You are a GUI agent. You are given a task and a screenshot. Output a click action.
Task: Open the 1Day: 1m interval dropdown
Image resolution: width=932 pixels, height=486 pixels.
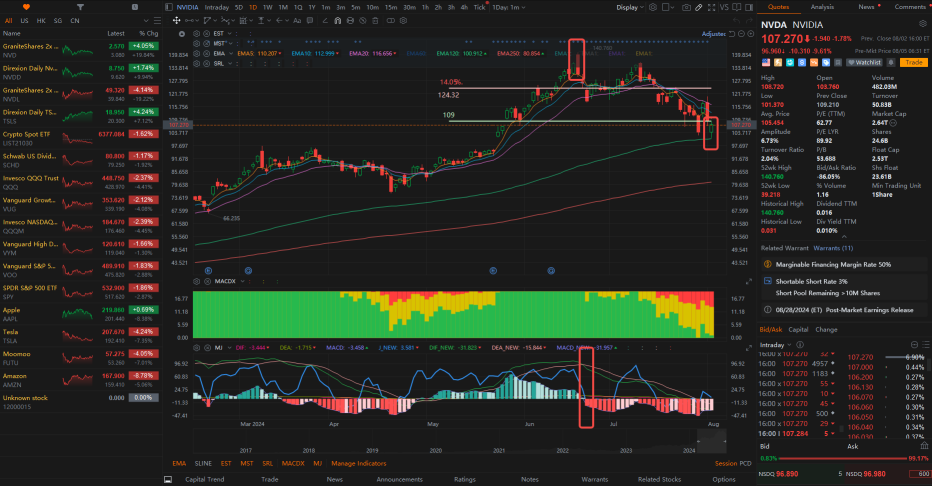click(509, 7)
